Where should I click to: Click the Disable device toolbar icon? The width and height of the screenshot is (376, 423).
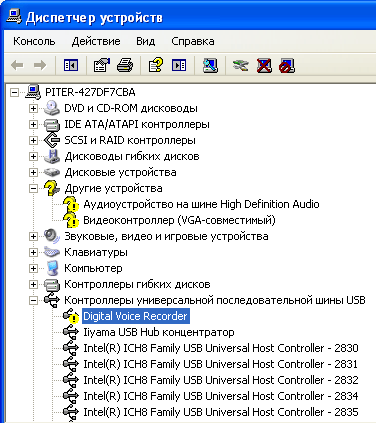tap(287, 65)
